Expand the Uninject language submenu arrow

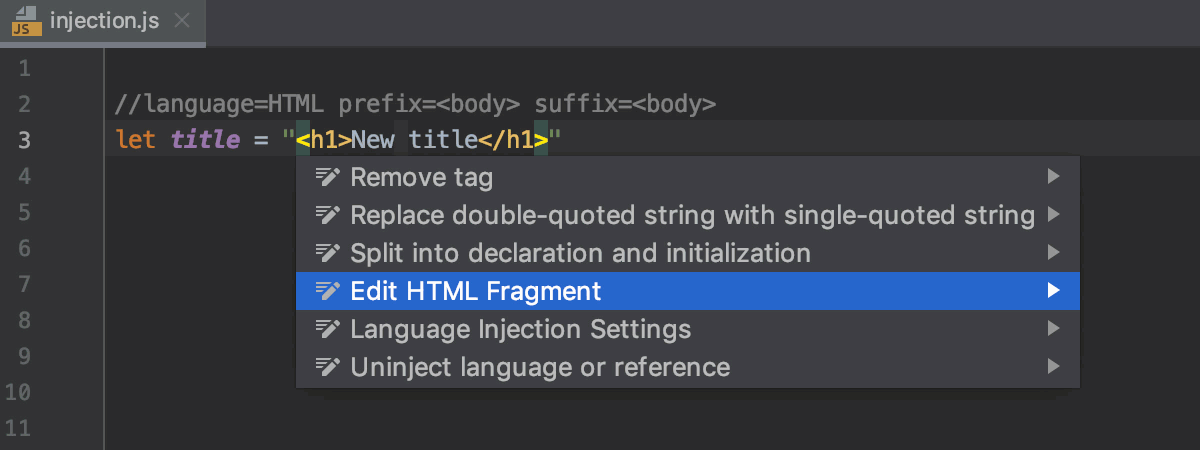tap(1052, 367)
